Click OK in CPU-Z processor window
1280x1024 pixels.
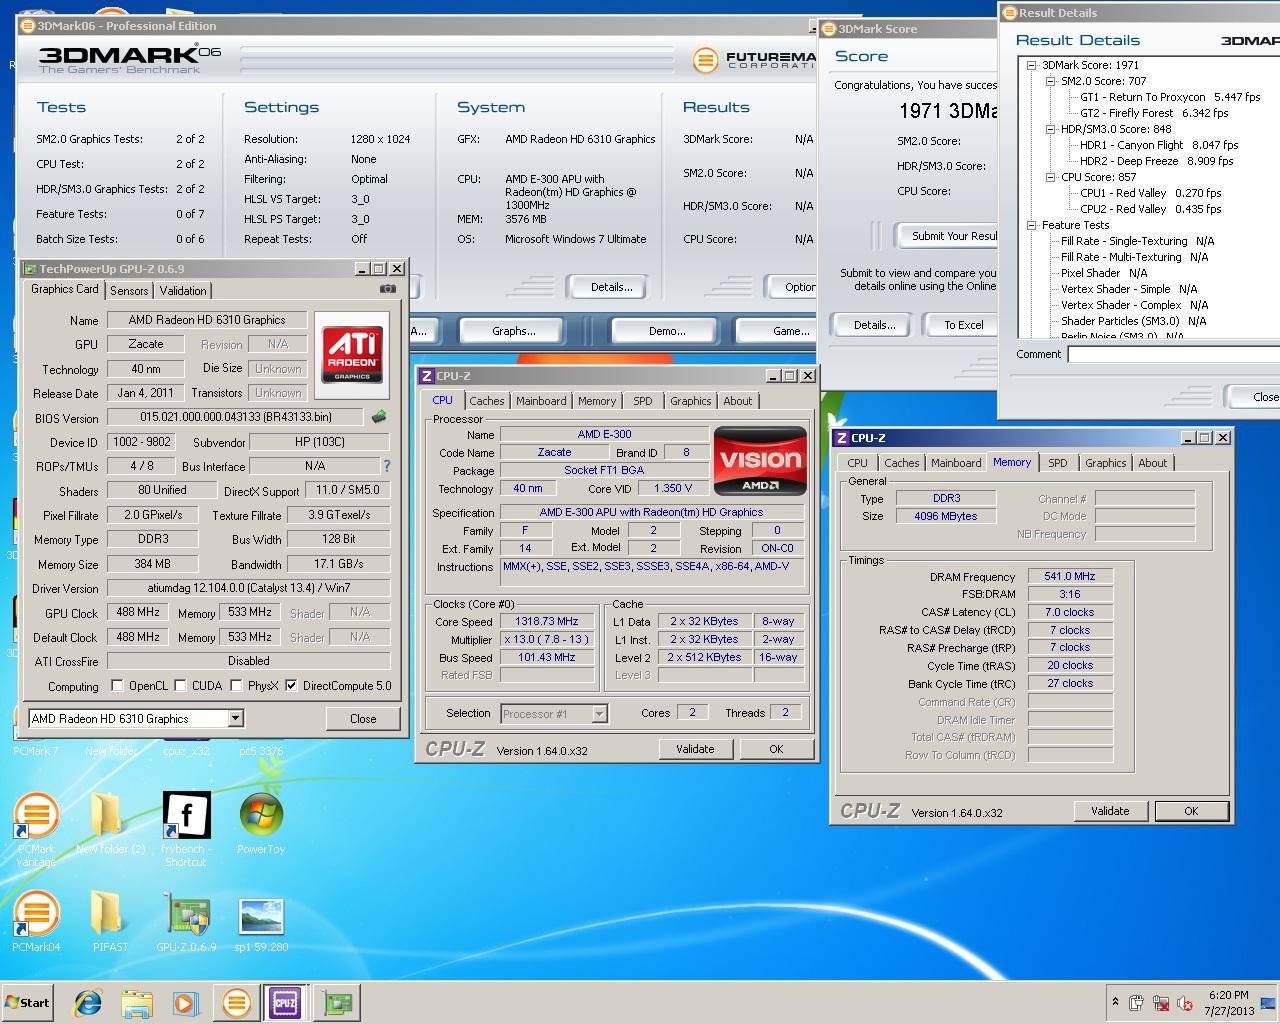point(776,749)
